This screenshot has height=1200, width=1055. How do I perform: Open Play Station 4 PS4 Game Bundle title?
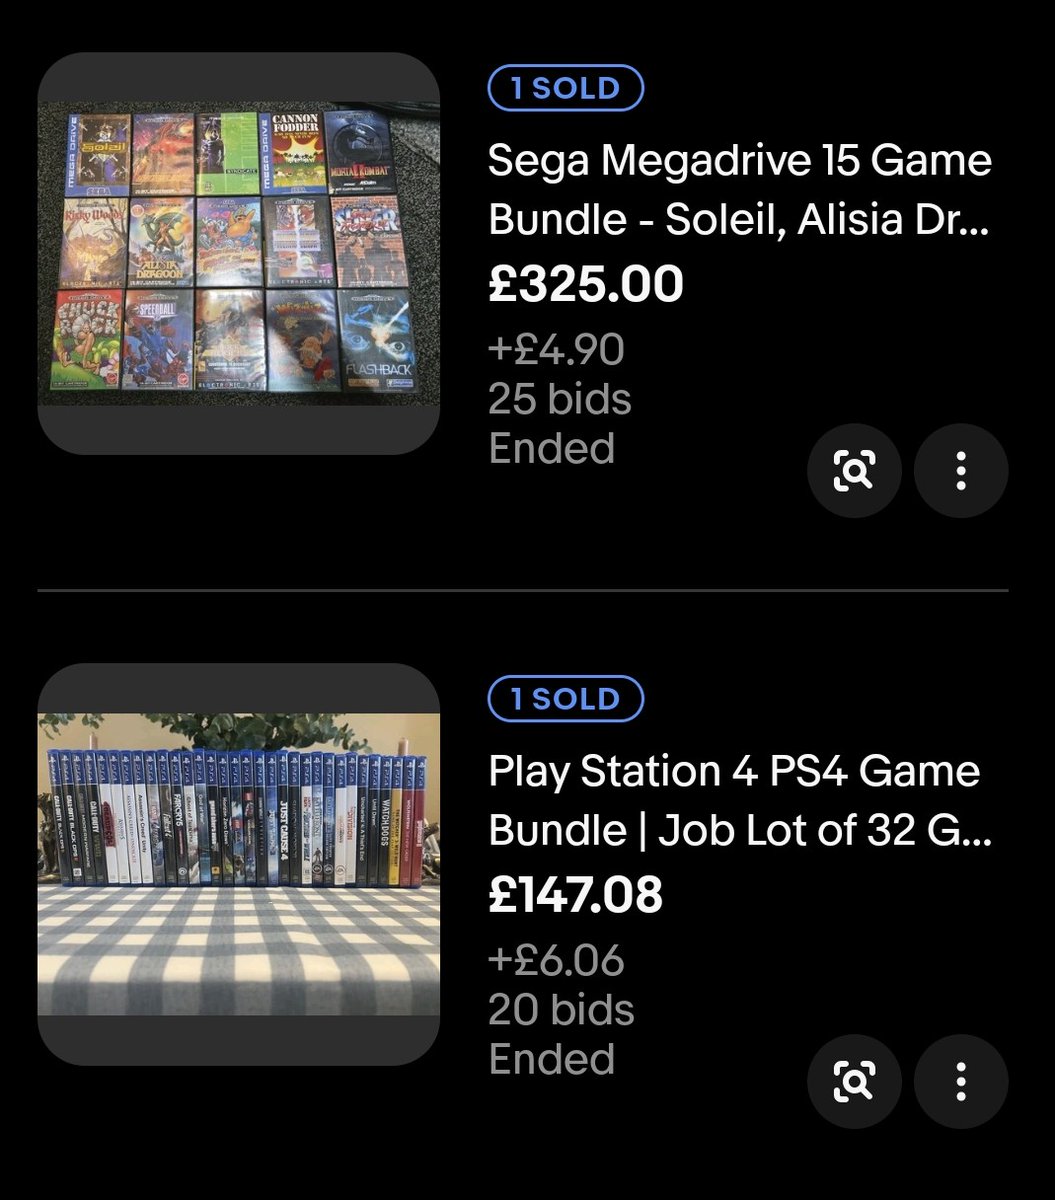[740, 801]
